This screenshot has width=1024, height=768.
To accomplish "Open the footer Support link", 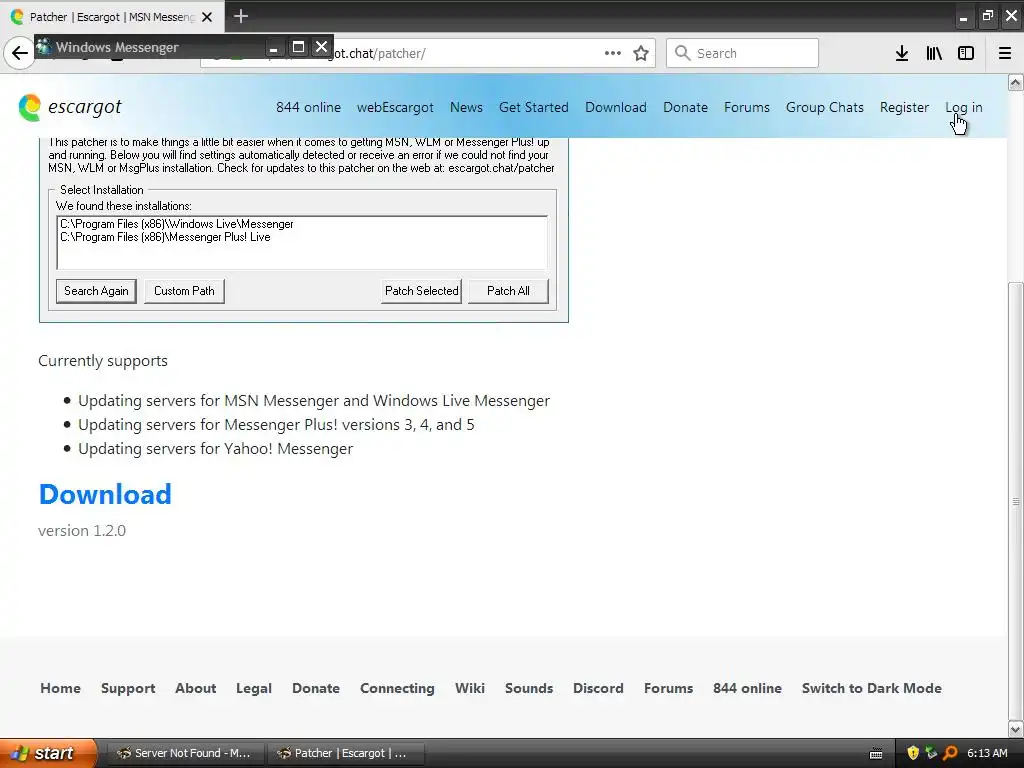I will [128, 688].
